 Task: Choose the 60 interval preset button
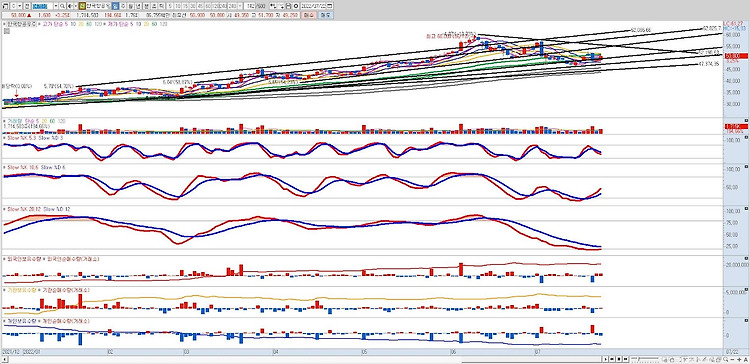(x=208, y=6)
